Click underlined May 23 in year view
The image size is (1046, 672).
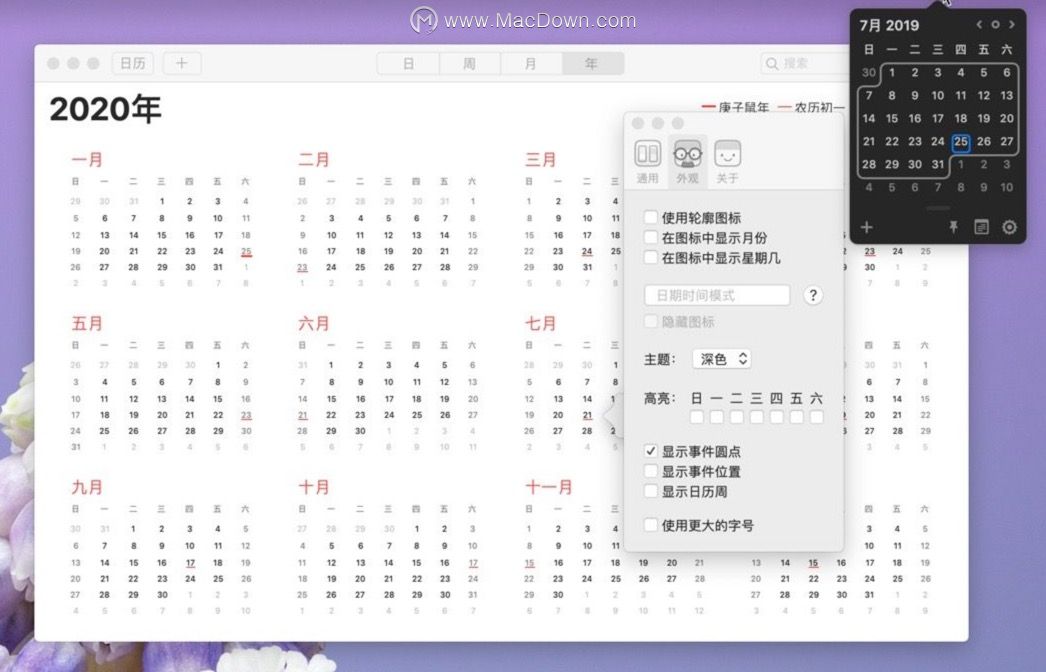tap(246, 415)
